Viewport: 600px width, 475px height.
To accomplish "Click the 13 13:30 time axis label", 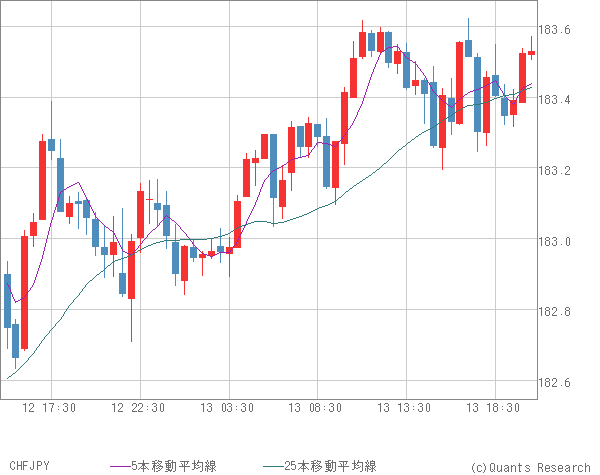I will click(x=404, y=408).
